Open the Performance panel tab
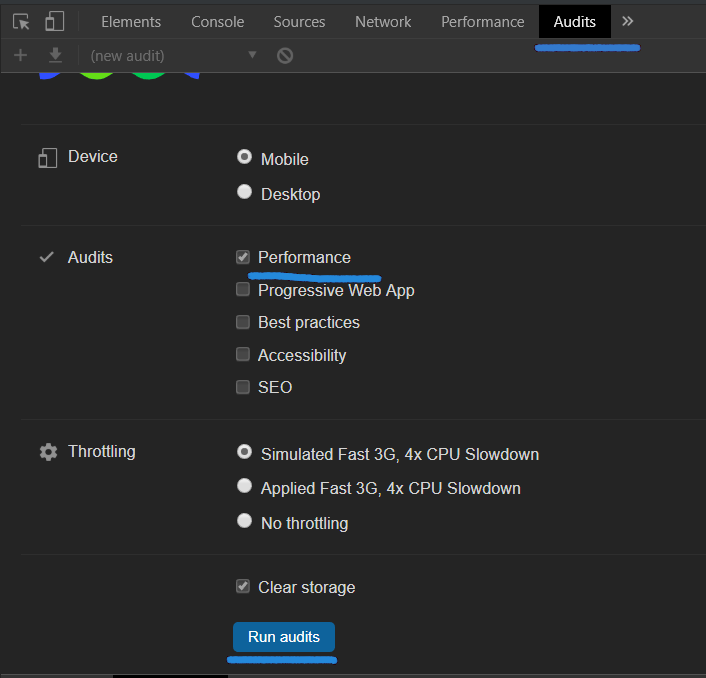 [482, 22]
